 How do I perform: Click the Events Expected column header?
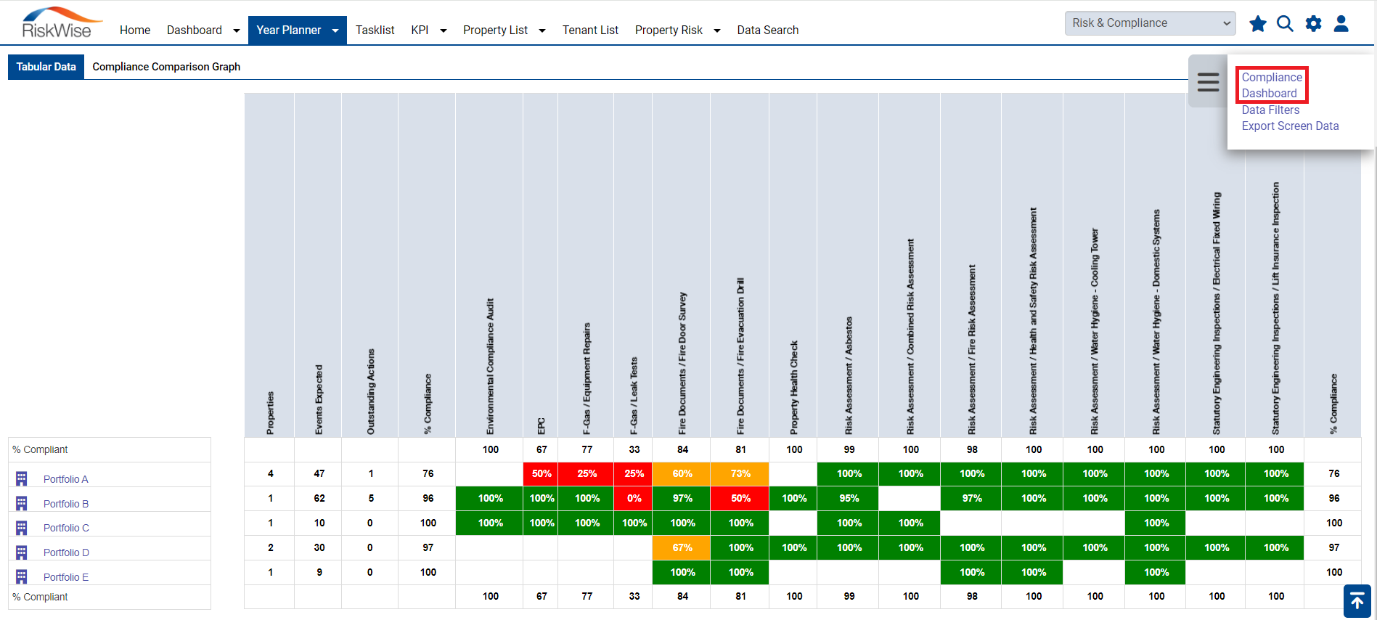click(x=318, y=265)
